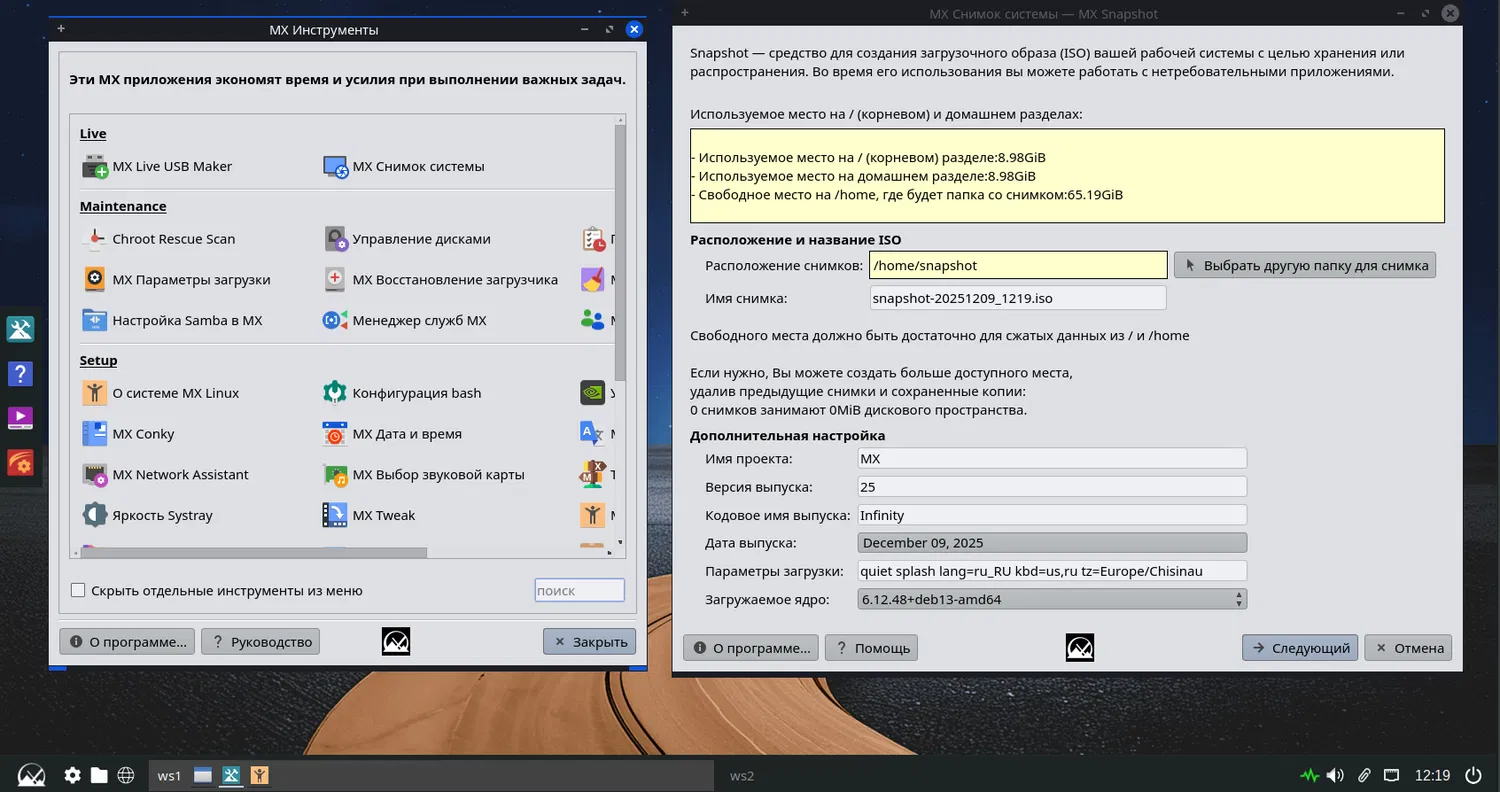This screenshot has width=1500, height=792.
Task: Click Руководство button
Action: [x=260, y=642]
